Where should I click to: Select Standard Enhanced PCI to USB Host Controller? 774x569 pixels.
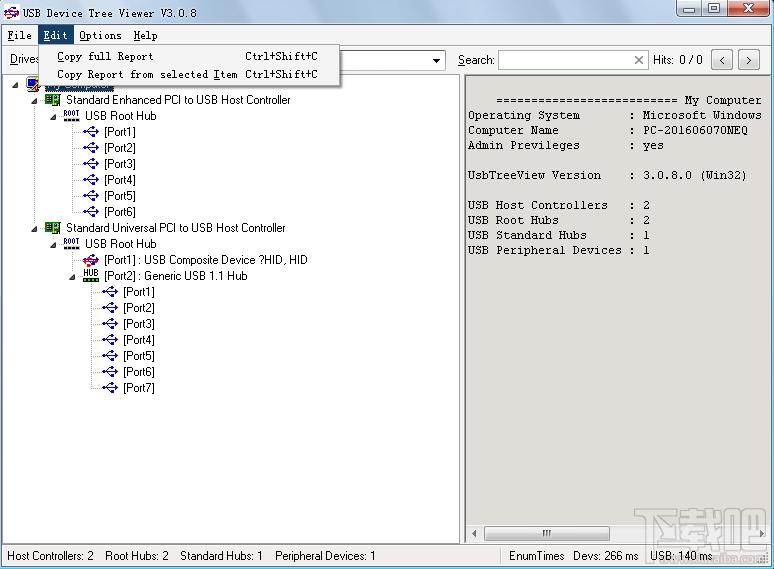tap(178, 100)
